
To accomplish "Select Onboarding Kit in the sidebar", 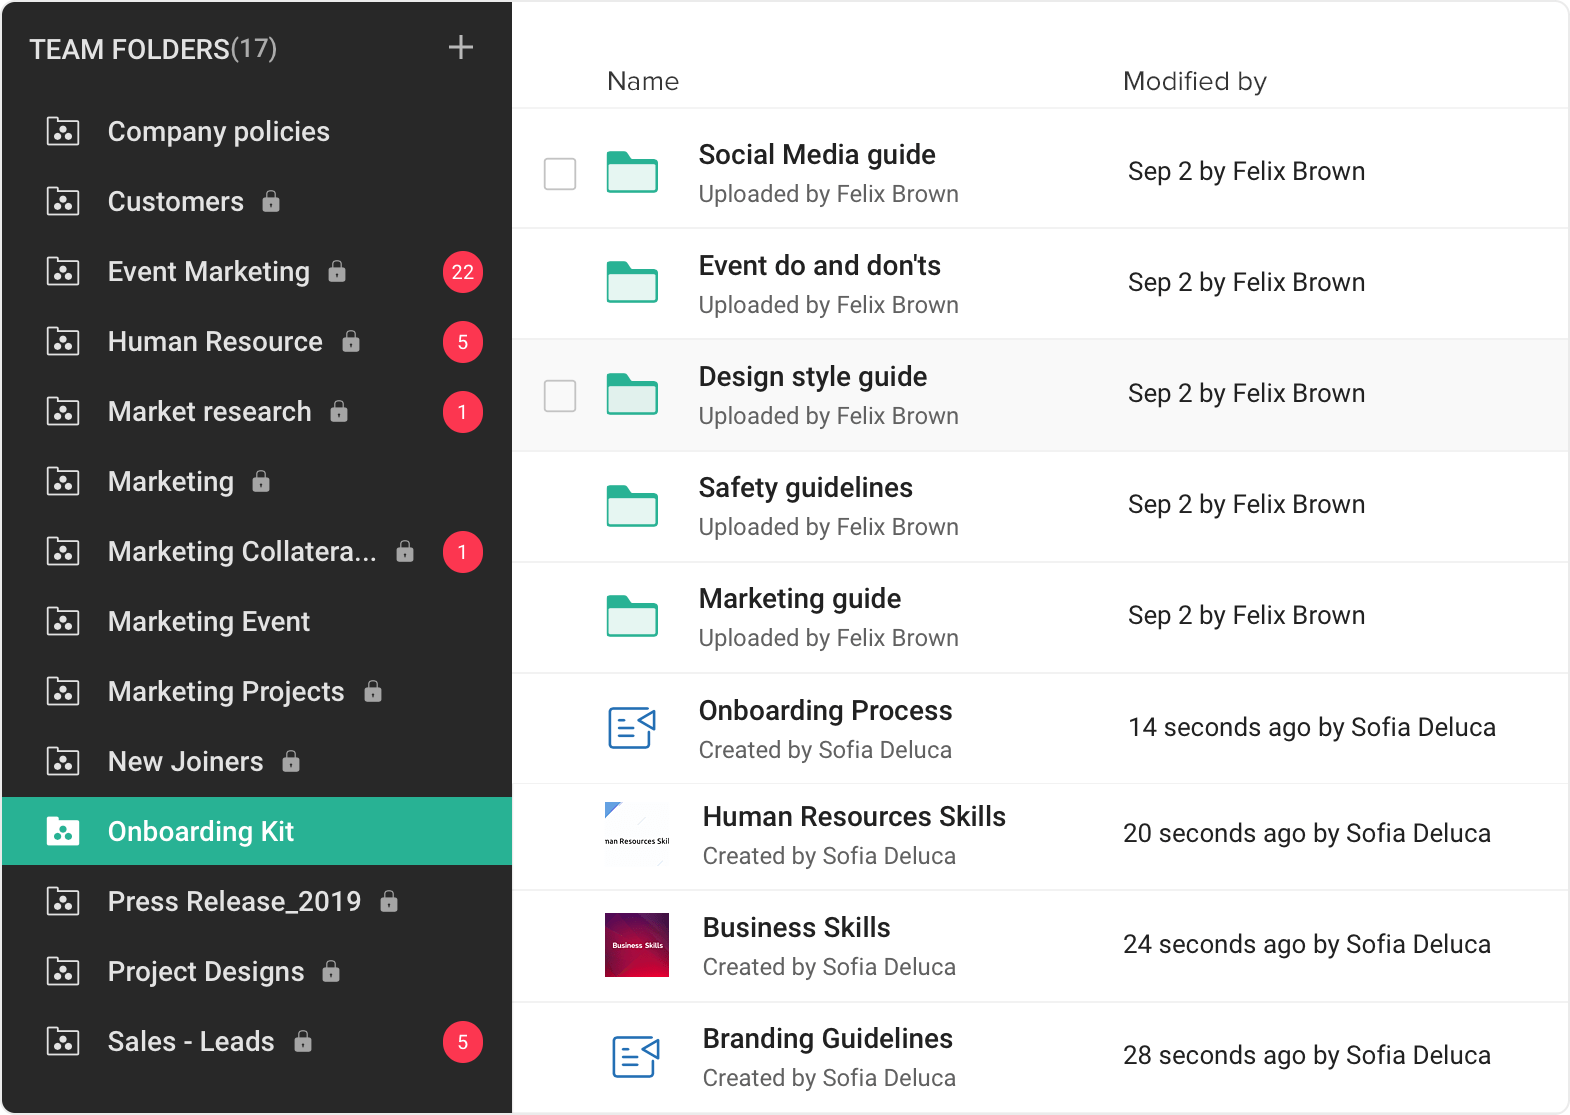I will [201, 832].
